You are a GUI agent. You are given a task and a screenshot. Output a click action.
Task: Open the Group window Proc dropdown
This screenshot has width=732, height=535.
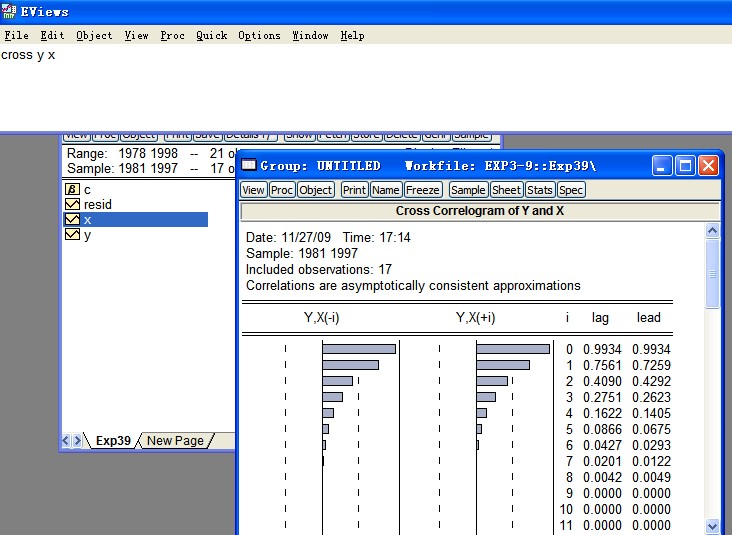[282, 190]
